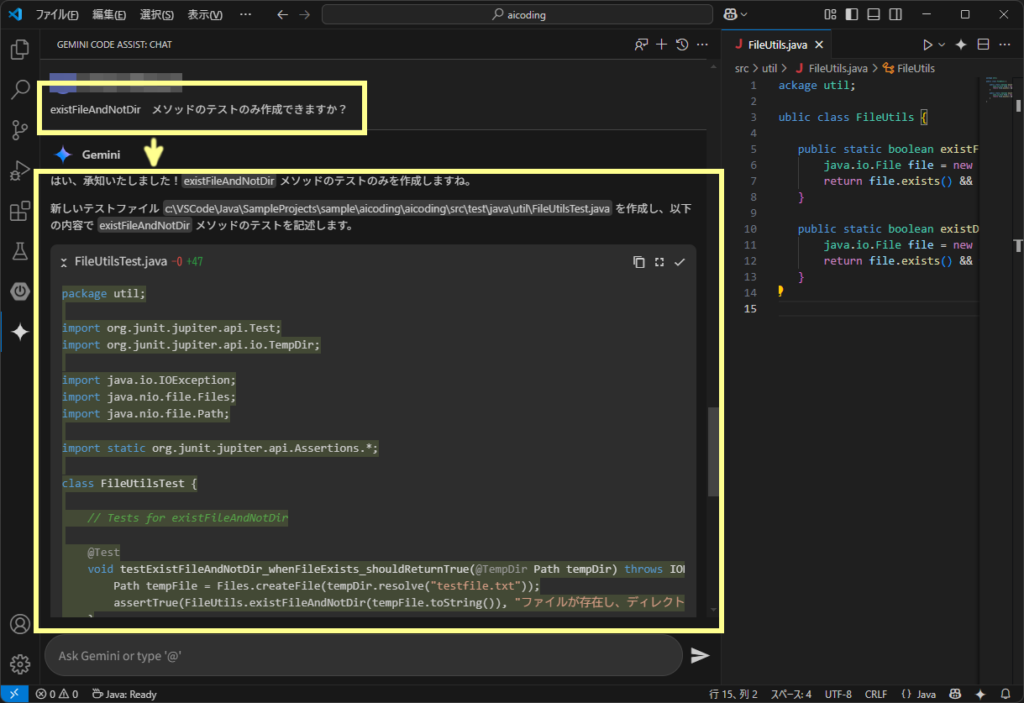This screenshot has width=1024, height=703.
Task: Open the hidden menus ellipsis in menu bar
Action: (x=246, y=14)
